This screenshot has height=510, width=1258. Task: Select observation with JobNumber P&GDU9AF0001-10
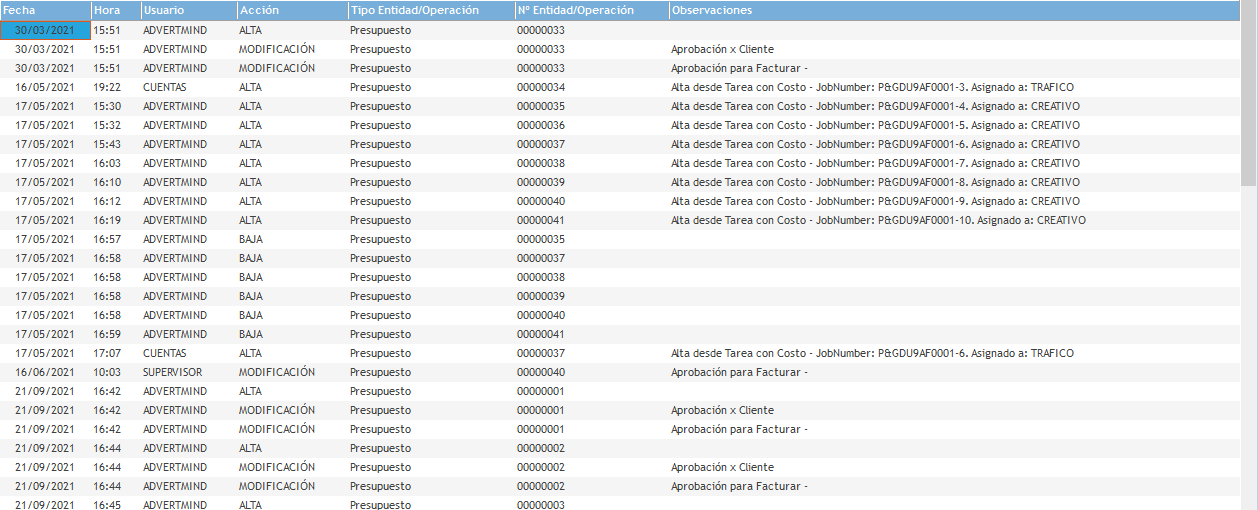(877, 220)
